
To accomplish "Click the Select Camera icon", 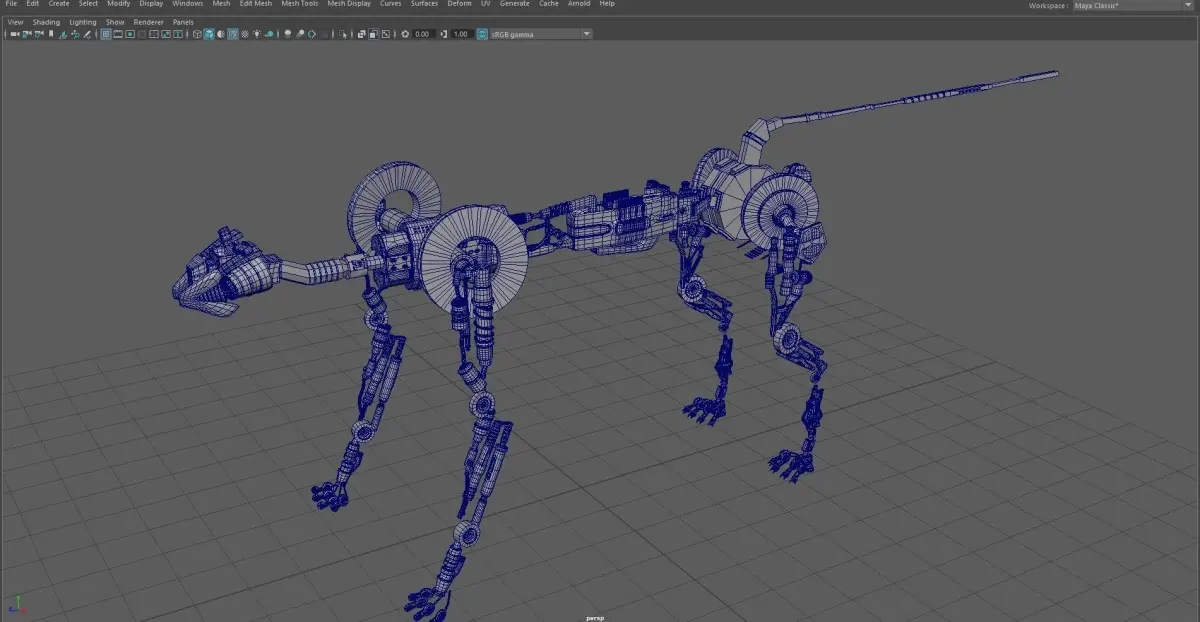I will pos(15,34).
